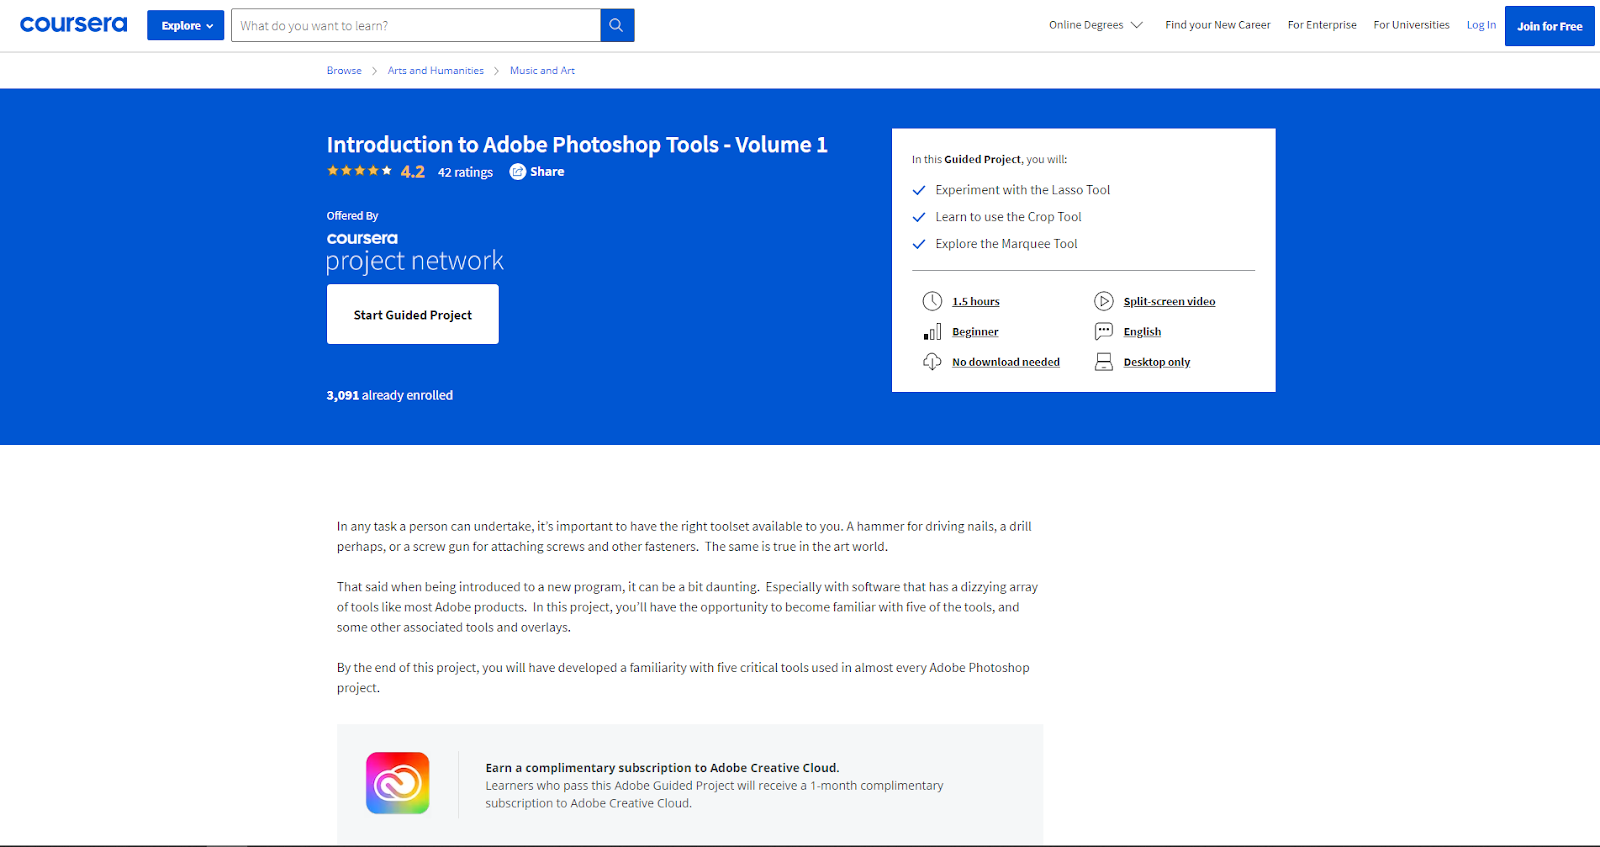Click Earn a complimentary subscription heading
The height and width of the screenshot is (847, 1600).
pos(662,768)
